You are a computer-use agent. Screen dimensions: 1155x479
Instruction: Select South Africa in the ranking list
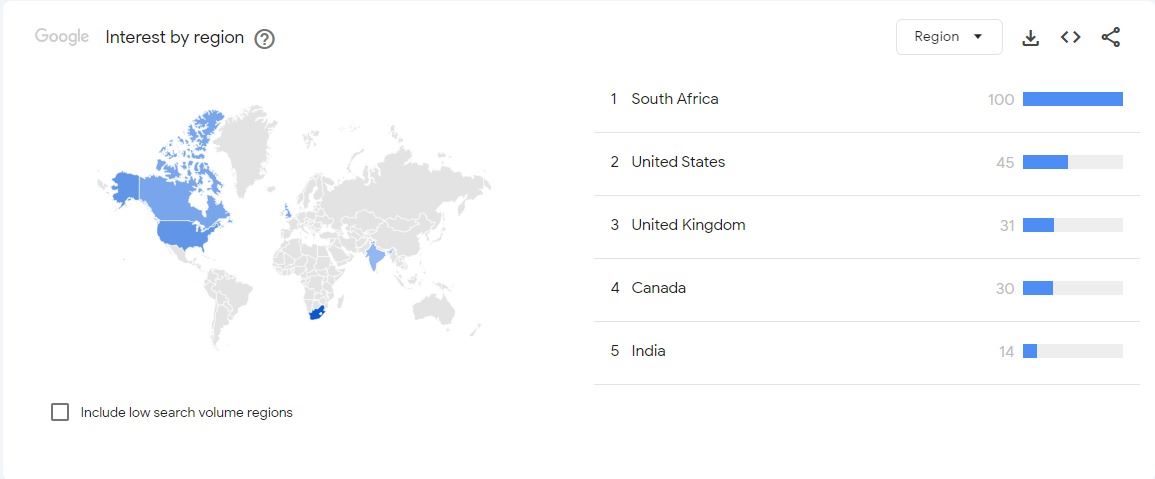[x=866, y=99]
